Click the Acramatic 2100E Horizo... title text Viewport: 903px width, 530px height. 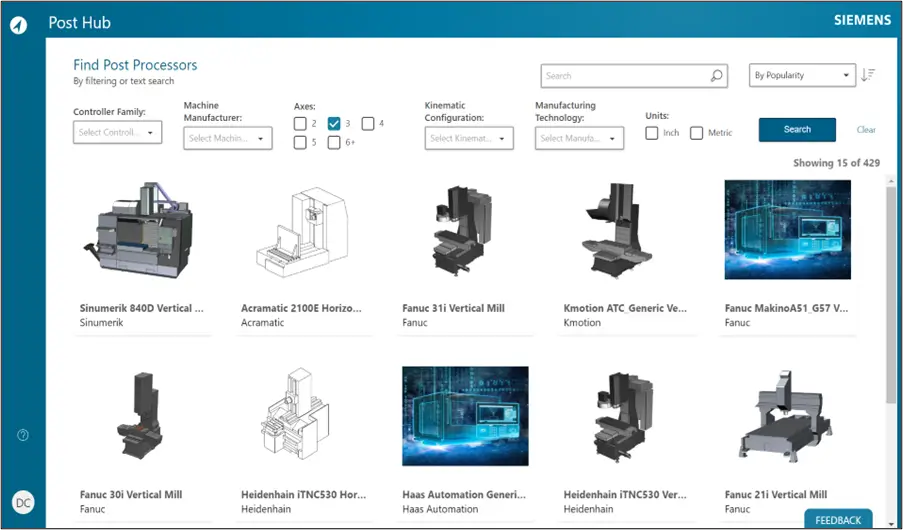(301, 308)
